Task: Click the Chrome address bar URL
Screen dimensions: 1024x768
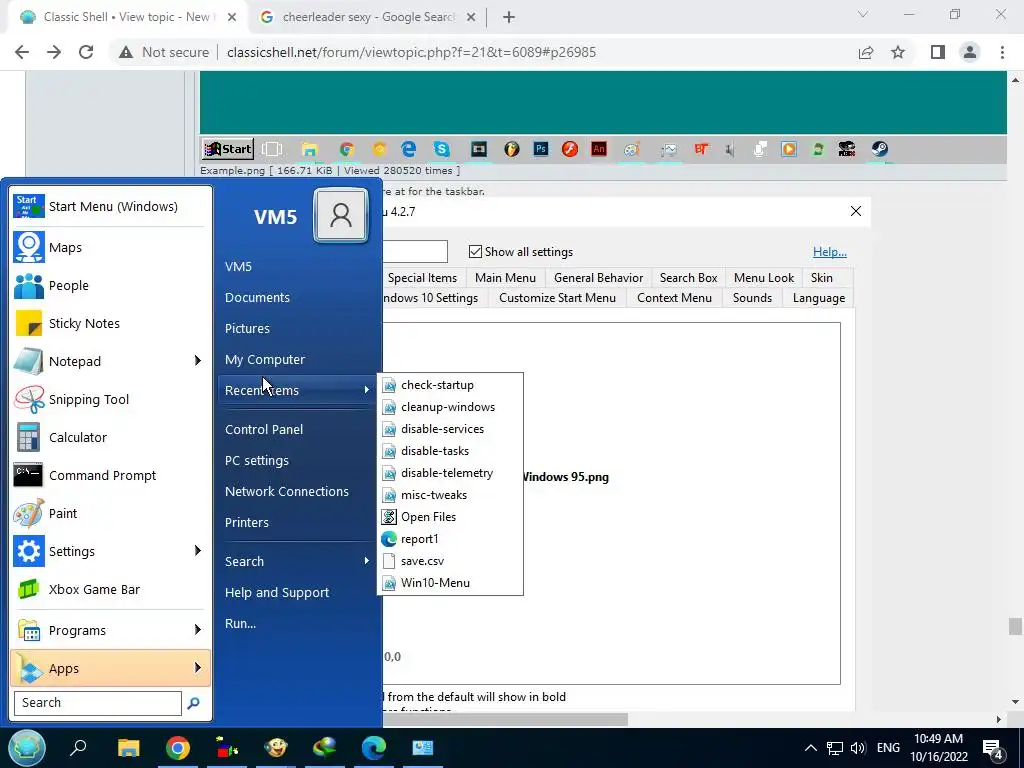Action: [411, 52]
